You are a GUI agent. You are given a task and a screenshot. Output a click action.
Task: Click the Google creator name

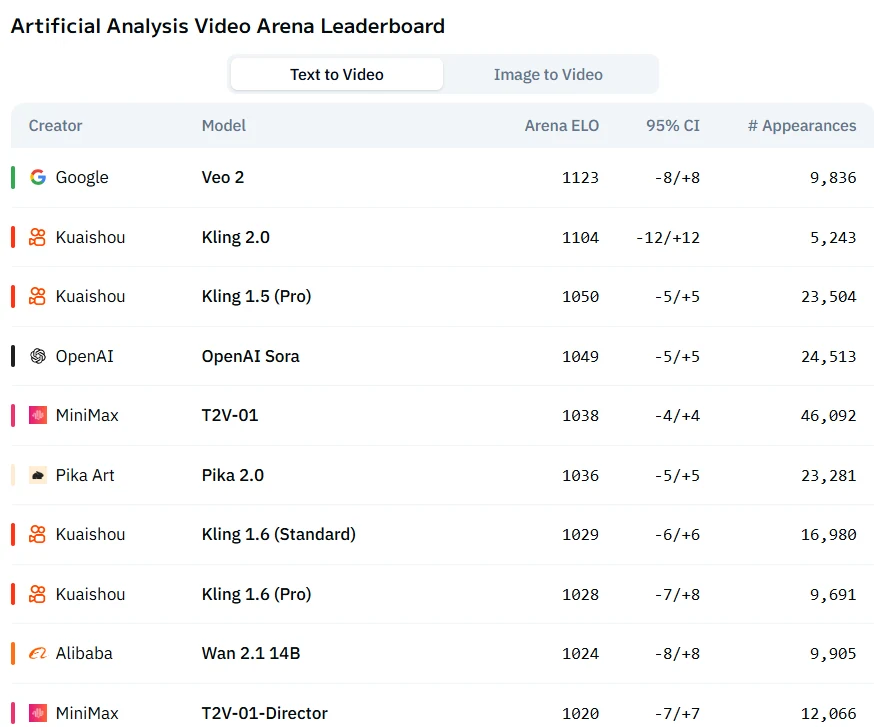click(x=82, y=177)
